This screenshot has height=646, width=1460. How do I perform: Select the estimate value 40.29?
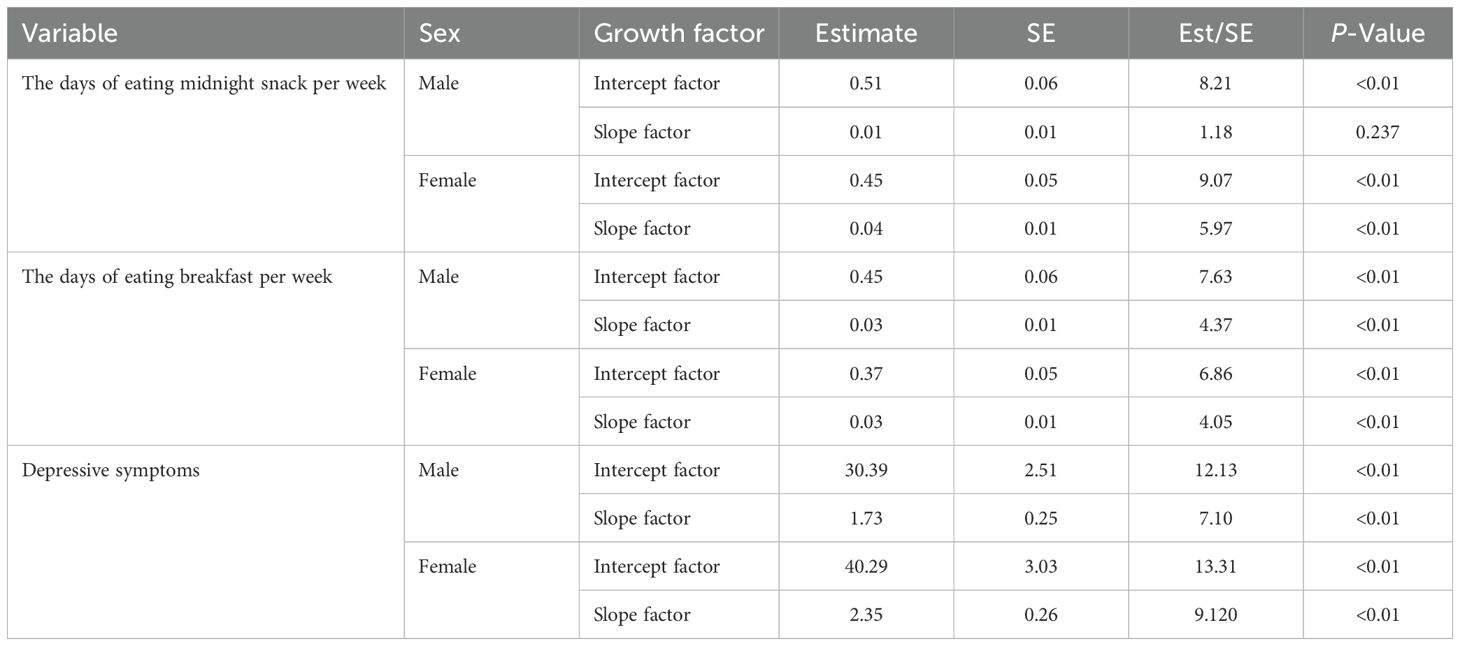point(866,566)
